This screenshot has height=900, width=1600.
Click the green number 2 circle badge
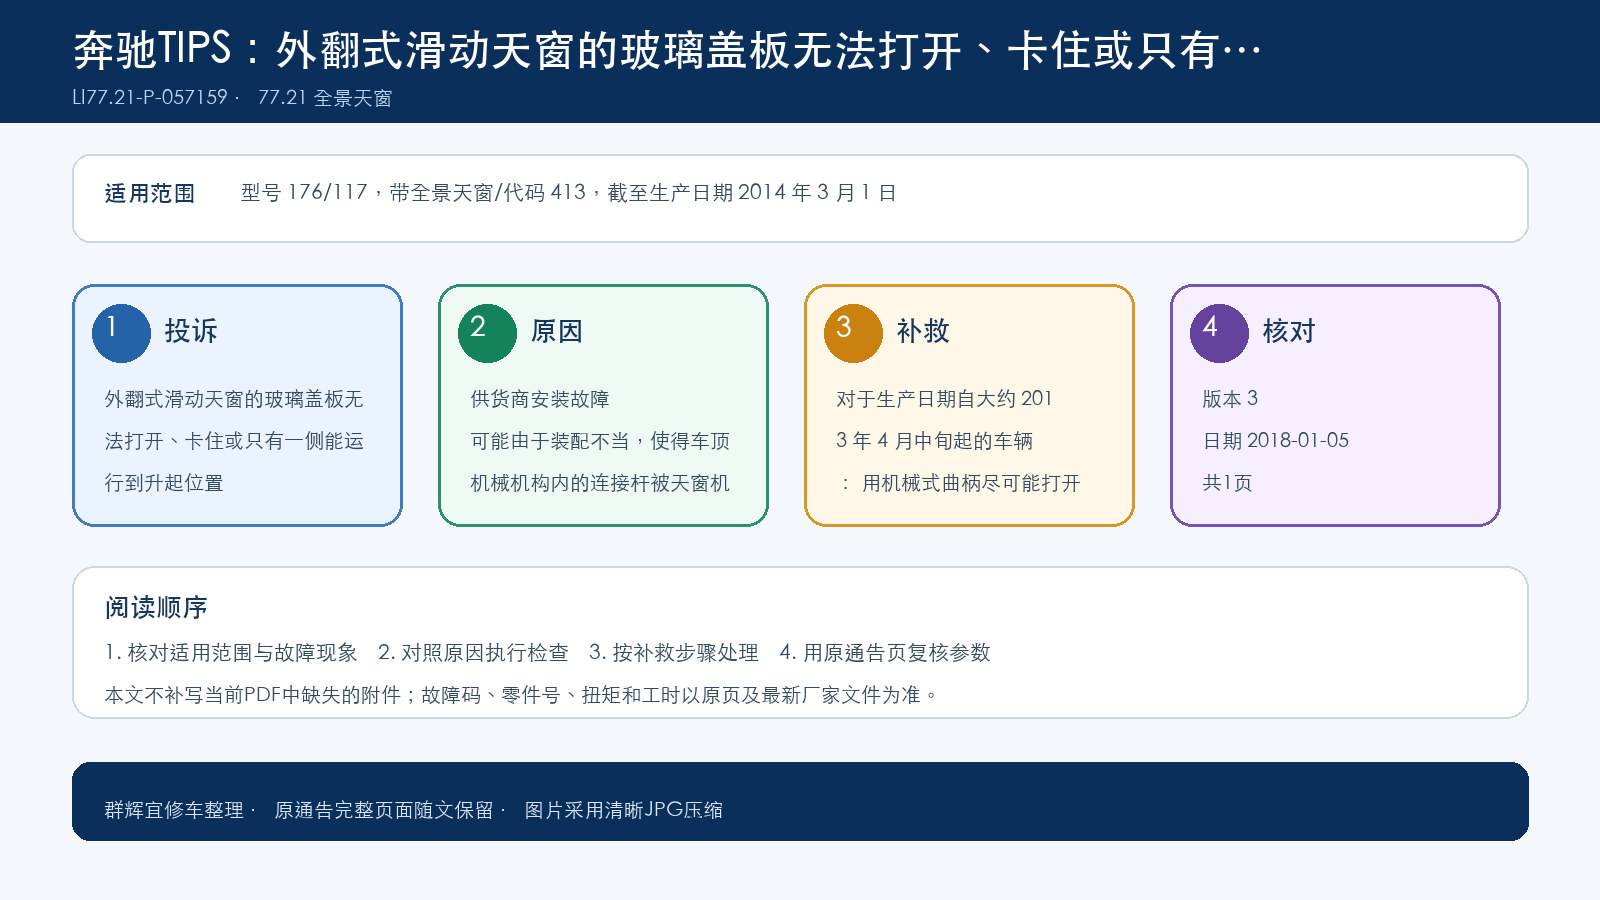487,333
